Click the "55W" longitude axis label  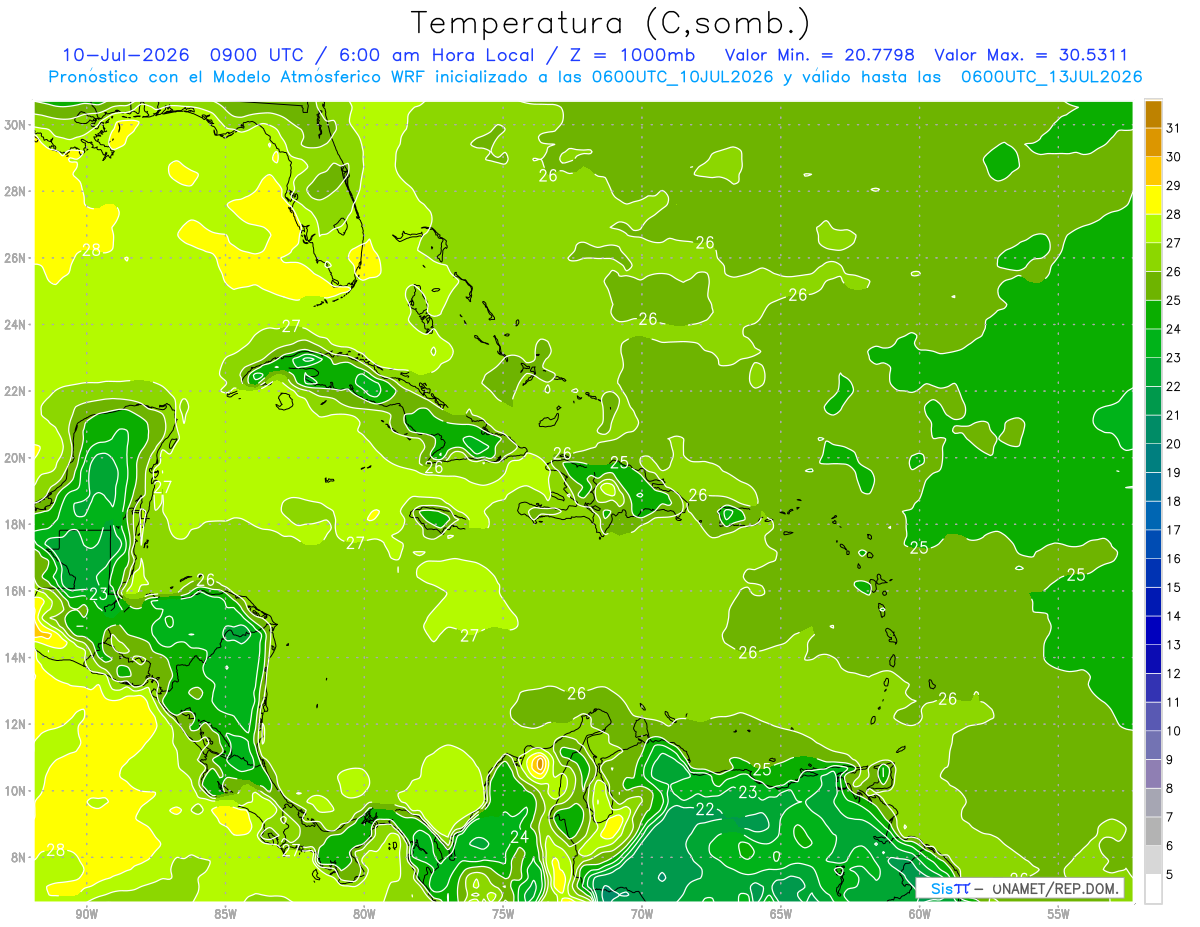pyautogui.click(x=1059, y=914)
